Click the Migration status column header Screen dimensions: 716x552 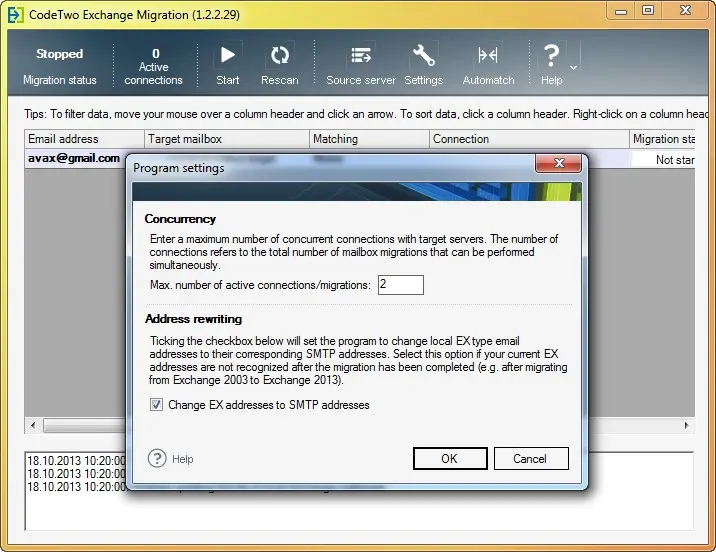(662, 139)
